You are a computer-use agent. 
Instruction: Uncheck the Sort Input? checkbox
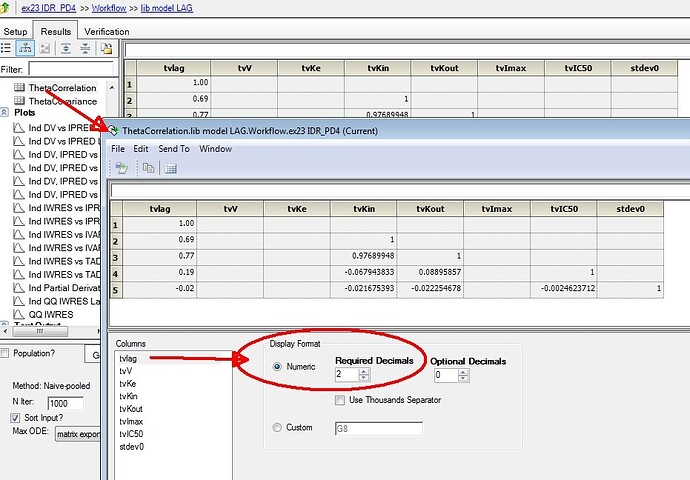15,418
